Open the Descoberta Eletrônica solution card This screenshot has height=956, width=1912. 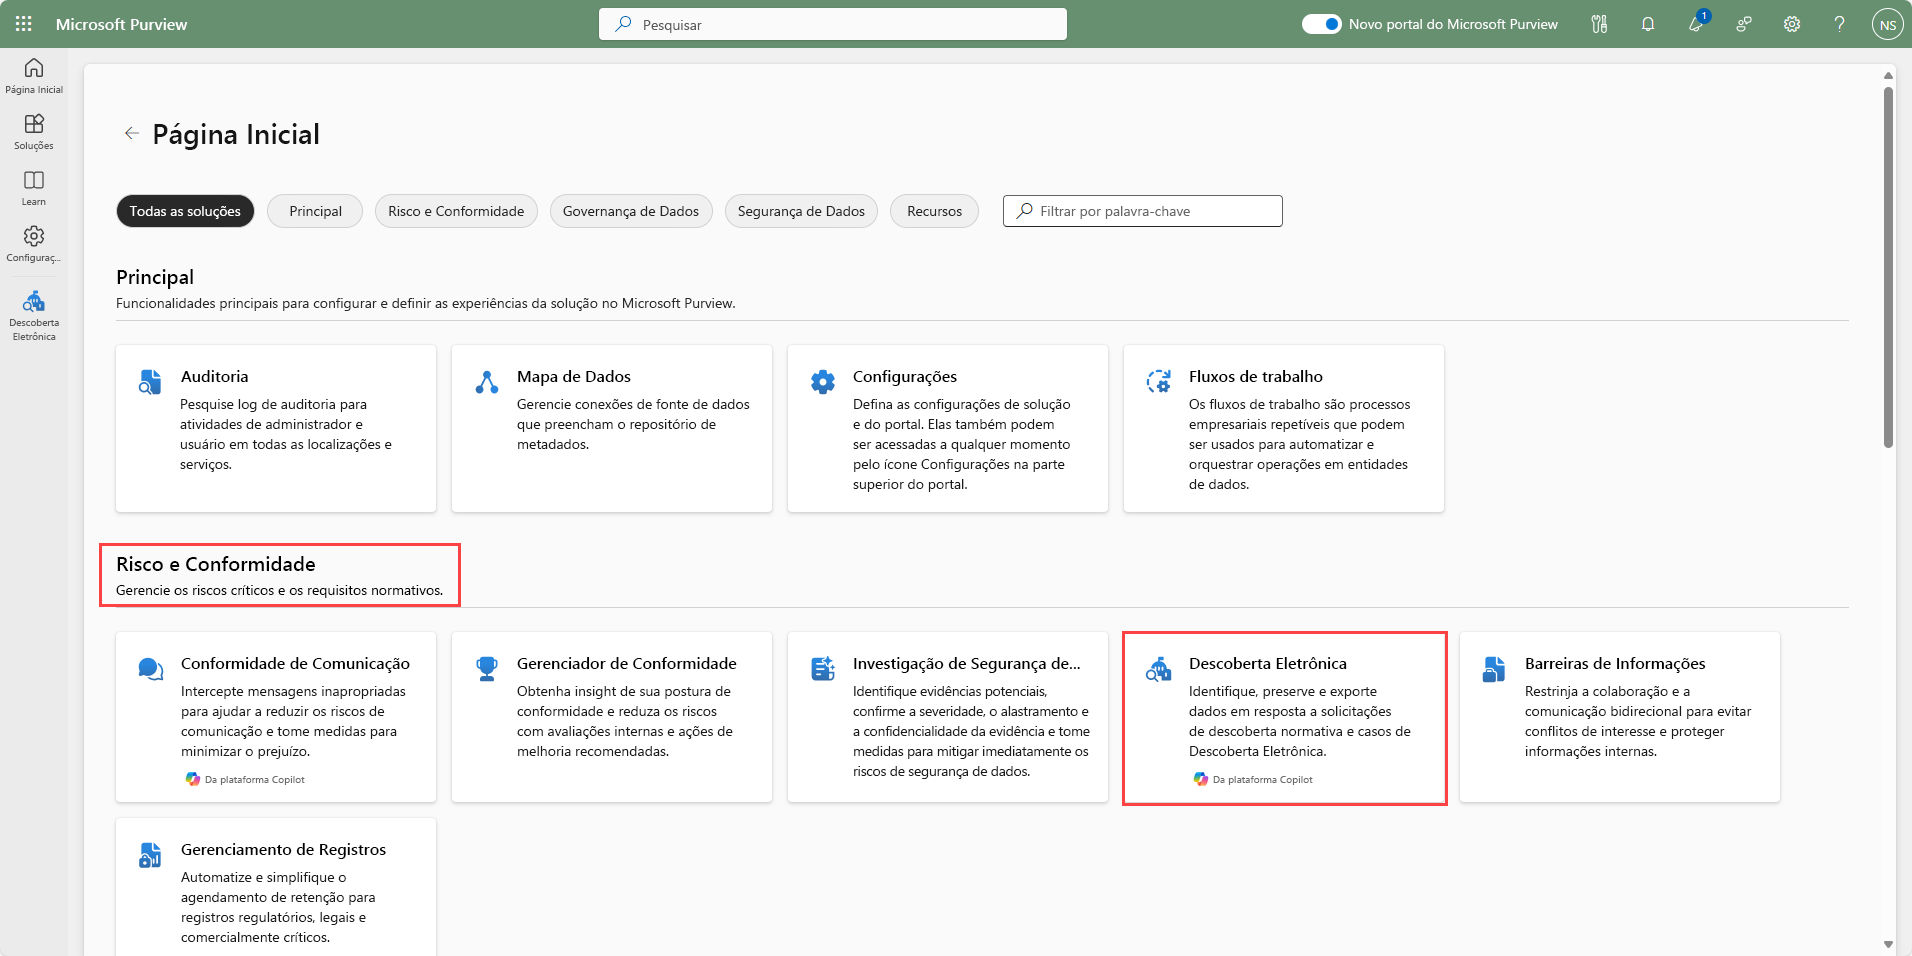[x=1284, y=717]
